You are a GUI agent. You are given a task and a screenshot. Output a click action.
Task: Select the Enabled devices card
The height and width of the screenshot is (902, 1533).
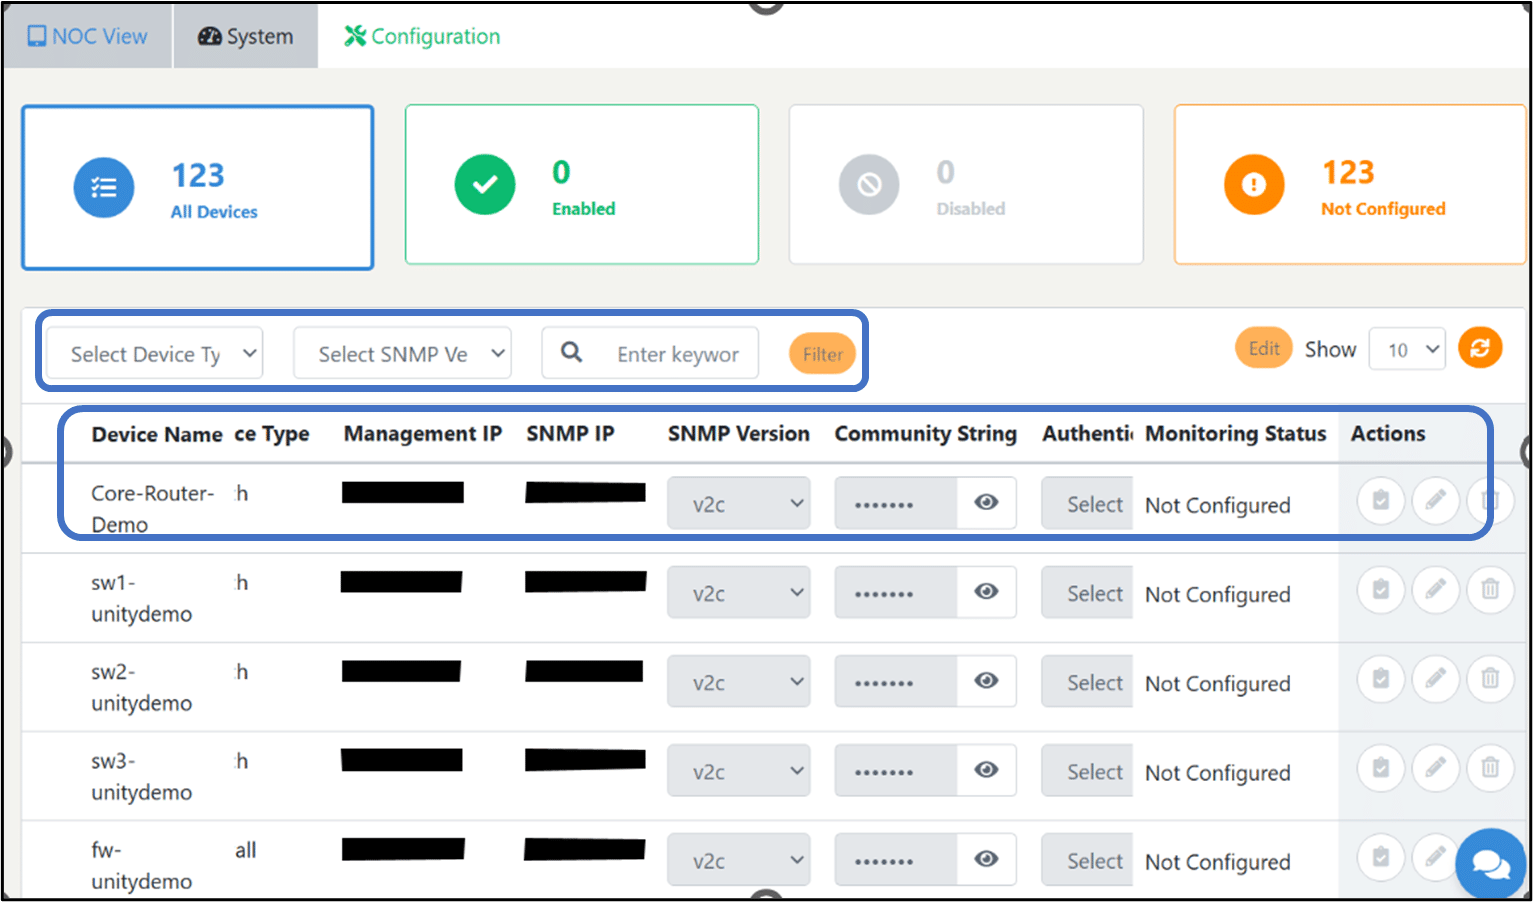point(582,185)
